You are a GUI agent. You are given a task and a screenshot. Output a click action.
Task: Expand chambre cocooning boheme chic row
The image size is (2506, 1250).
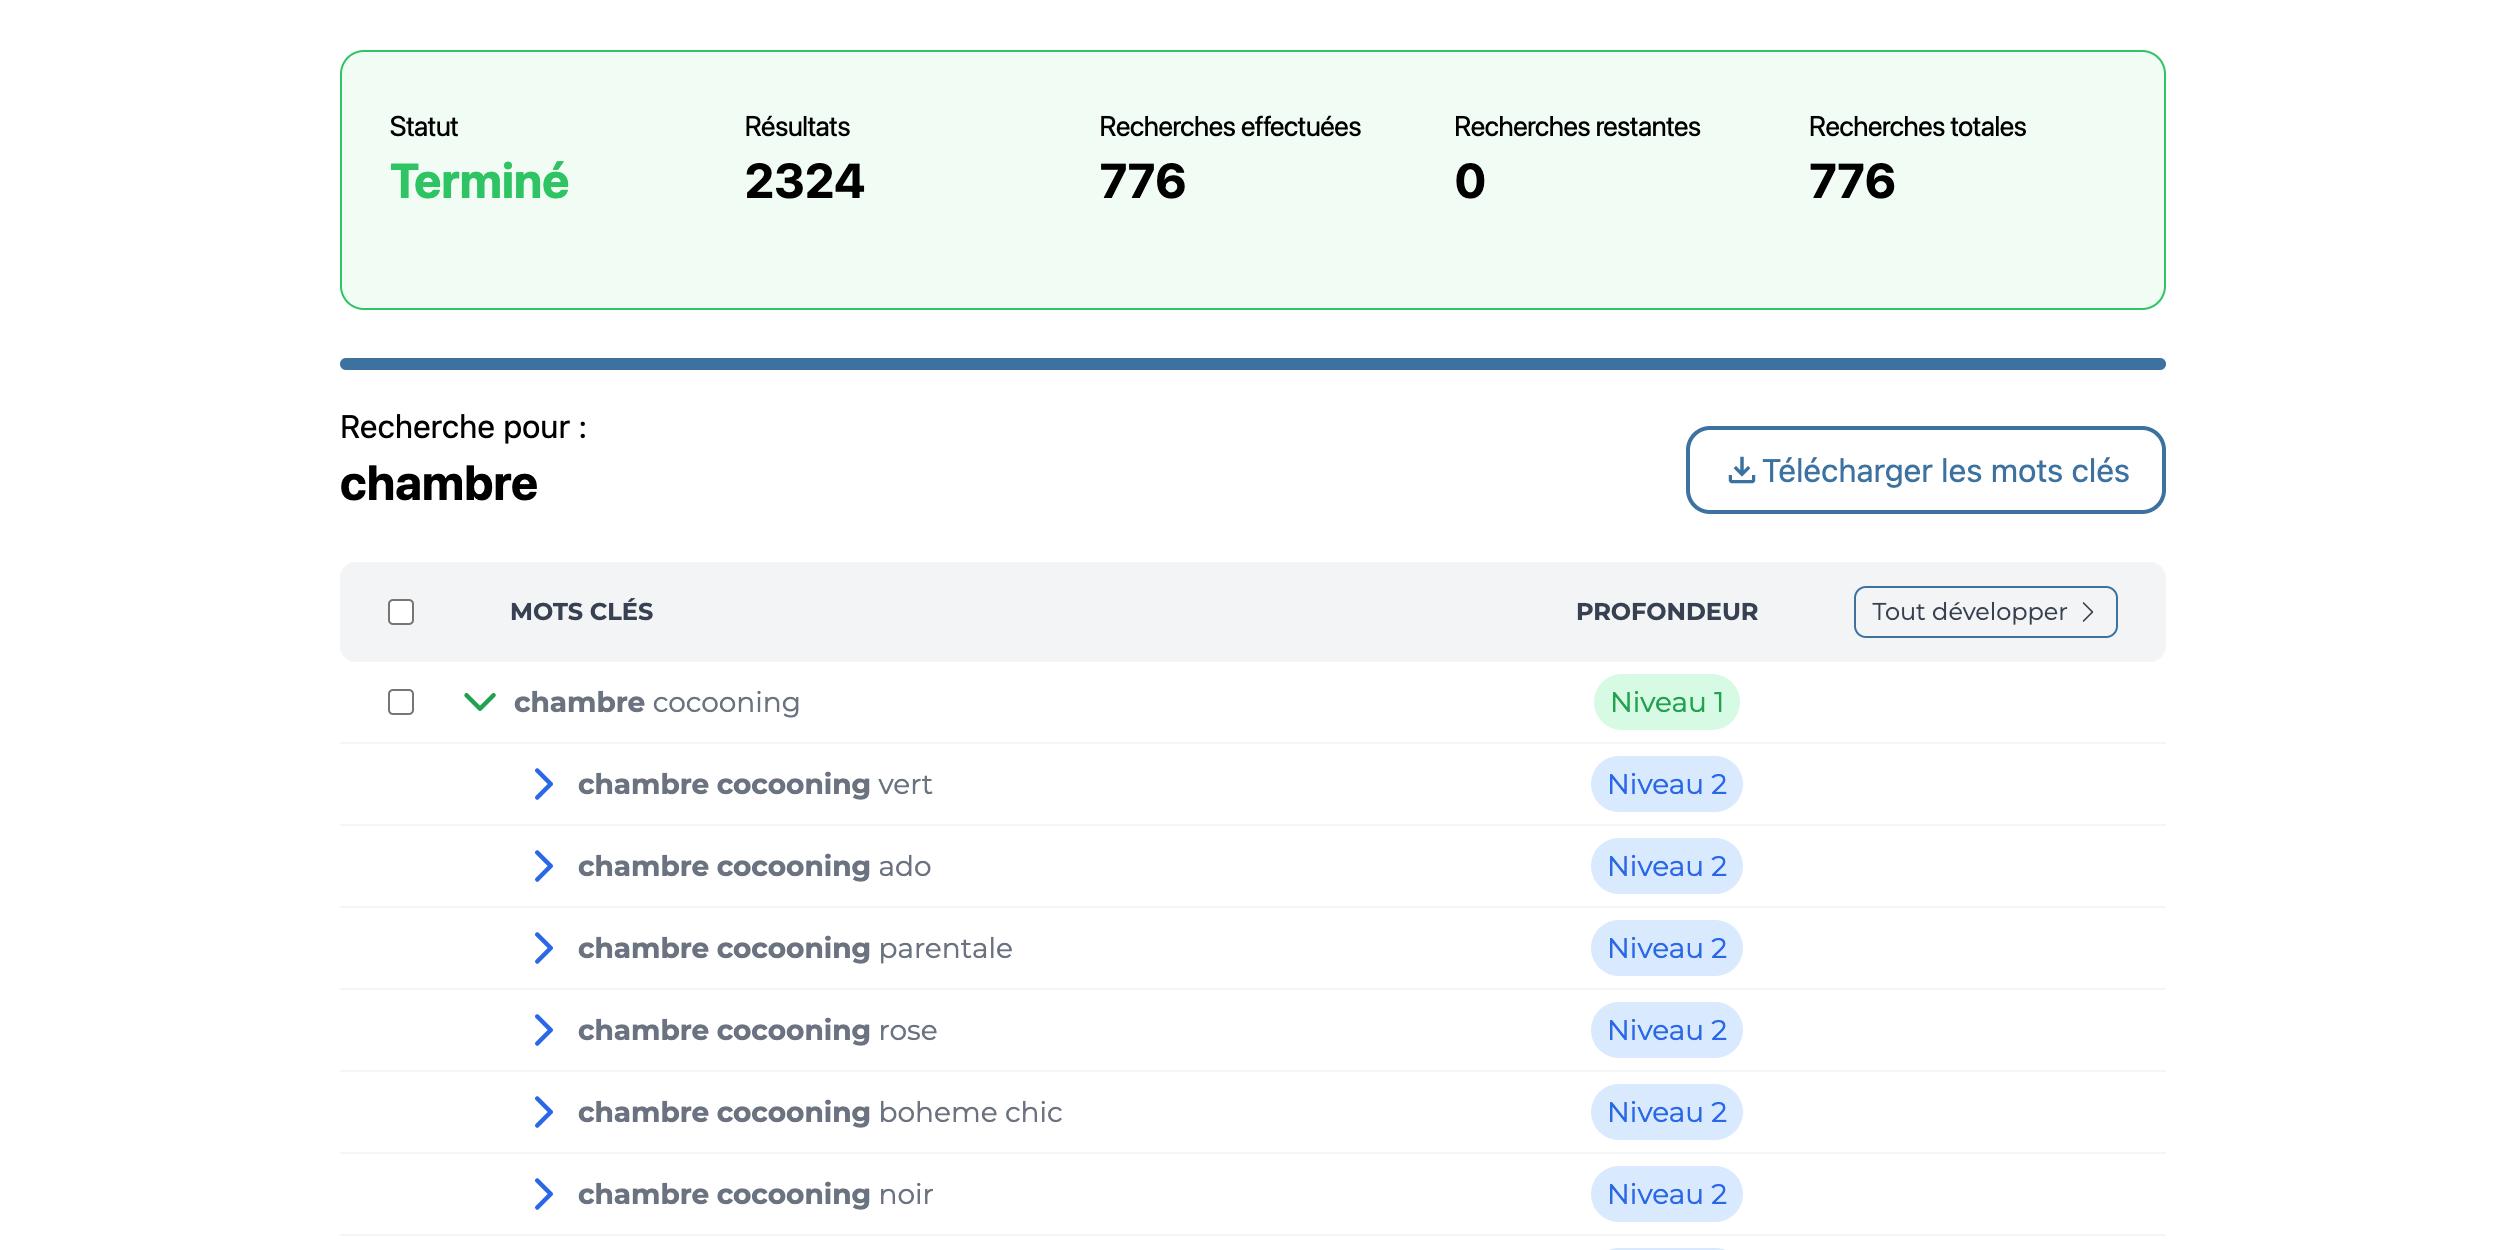tap(543, 1112)
